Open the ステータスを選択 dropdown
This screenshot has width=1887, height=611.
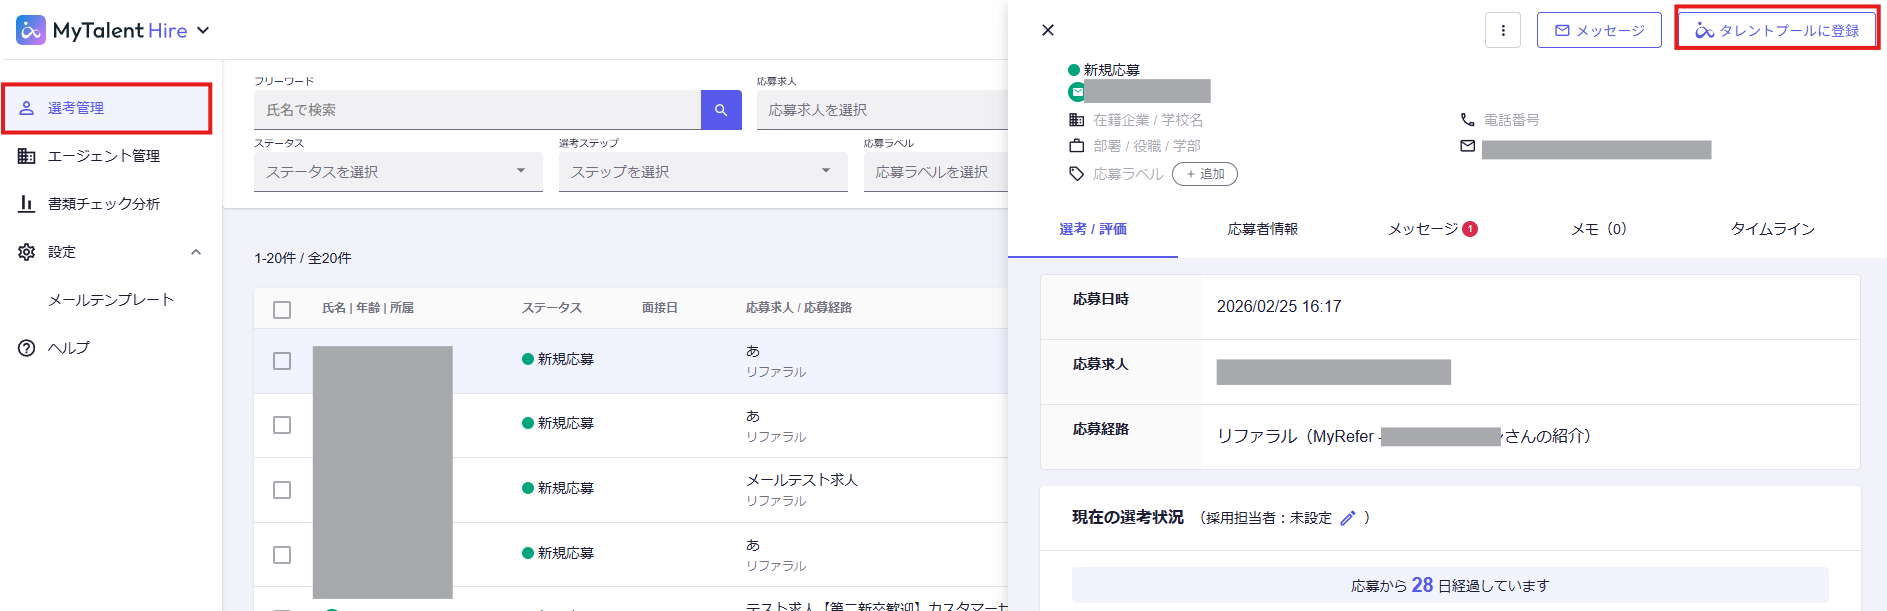point(397,172)
